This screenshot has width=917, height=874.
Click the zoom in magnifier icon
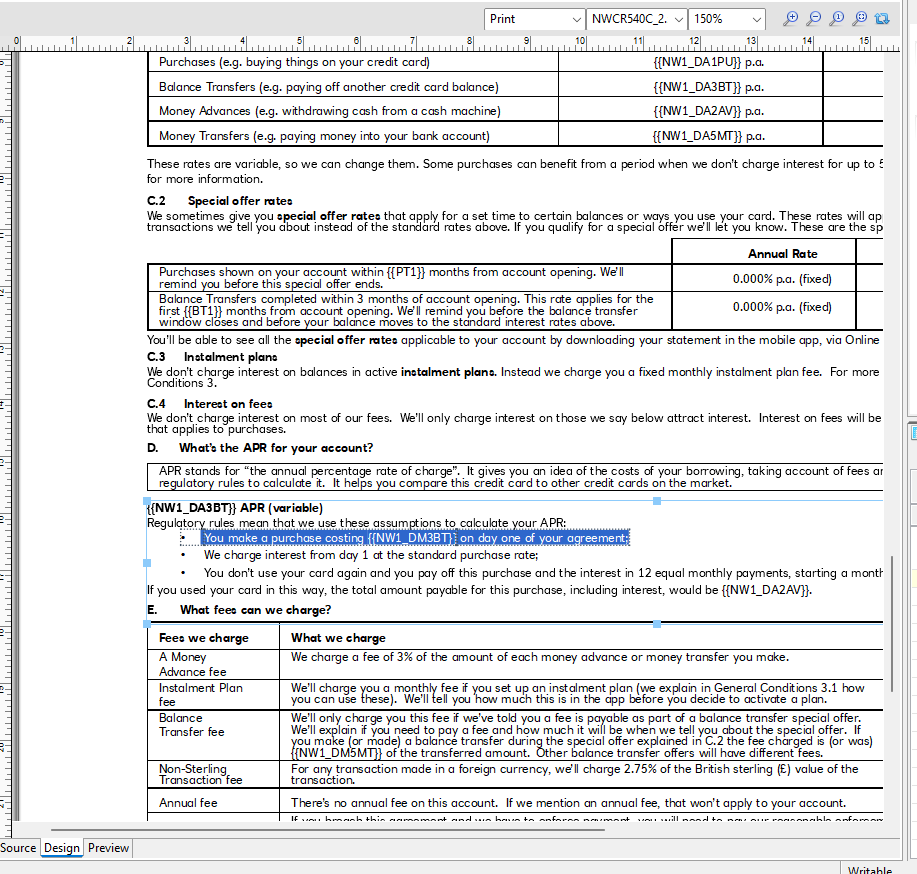(791, 19)
